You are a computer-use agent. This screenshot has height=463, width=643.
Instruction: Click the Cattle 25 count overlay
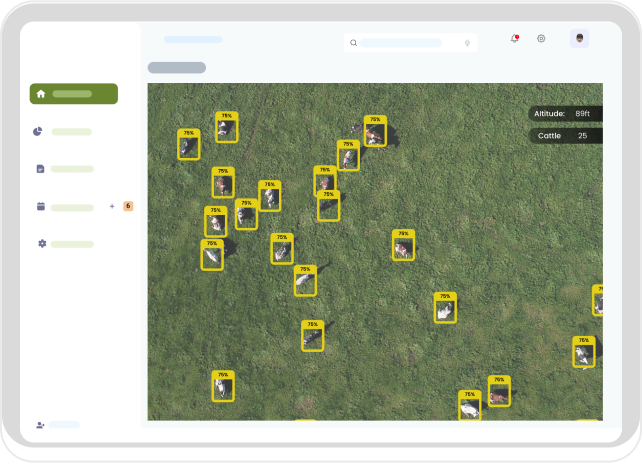[562, 135]
